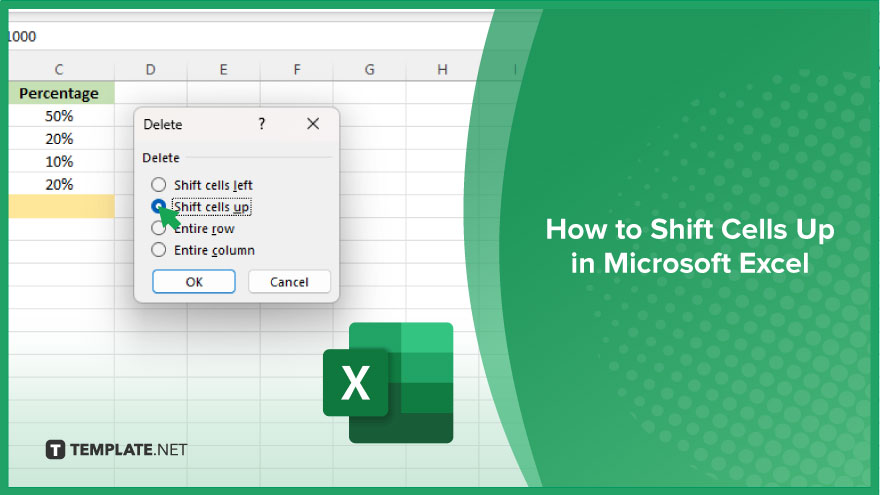880x495 pixels.
Task: Select column F header
Action: pyautogui.click(x=296, y=70)
